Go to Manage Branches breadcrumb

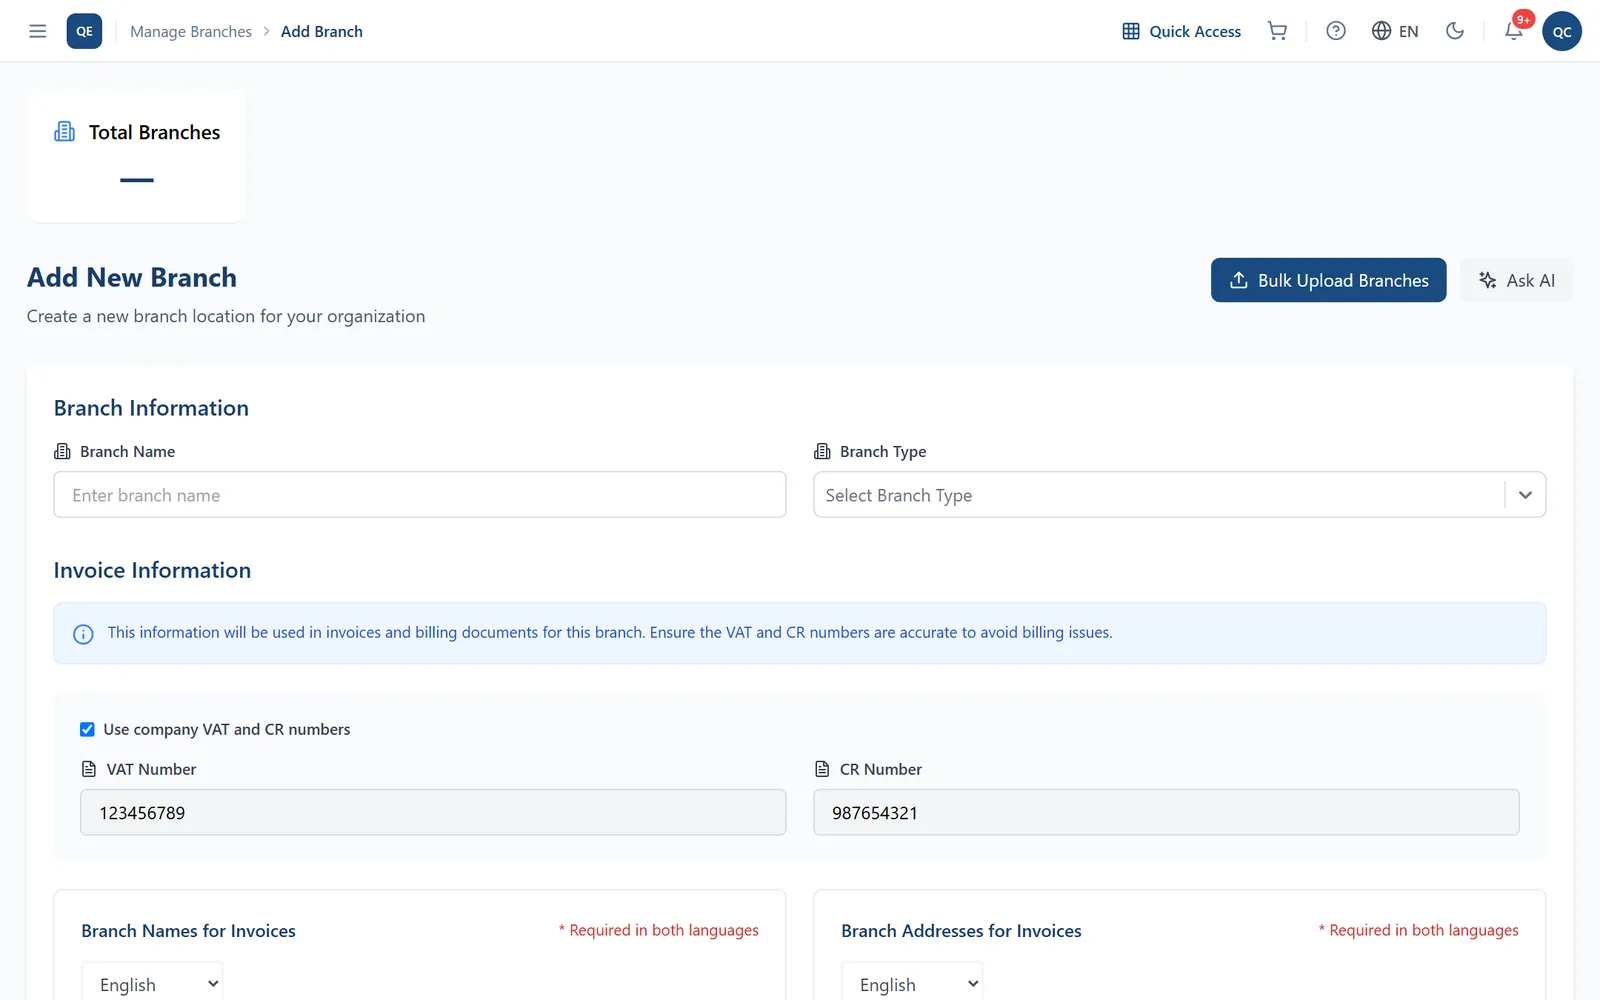click(191, 32)
